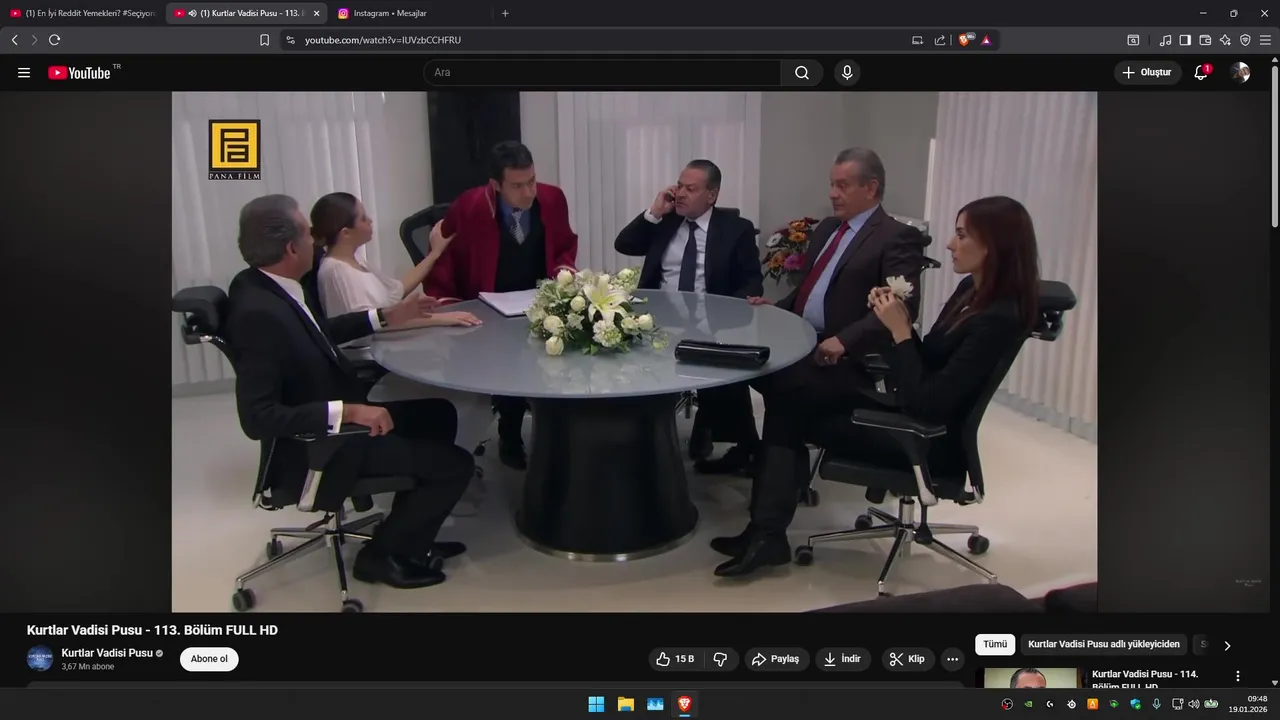Open Brave VPN shield icon
Screen dimensions: 1280x720
pyautogui.click(x=1245, y=40)
